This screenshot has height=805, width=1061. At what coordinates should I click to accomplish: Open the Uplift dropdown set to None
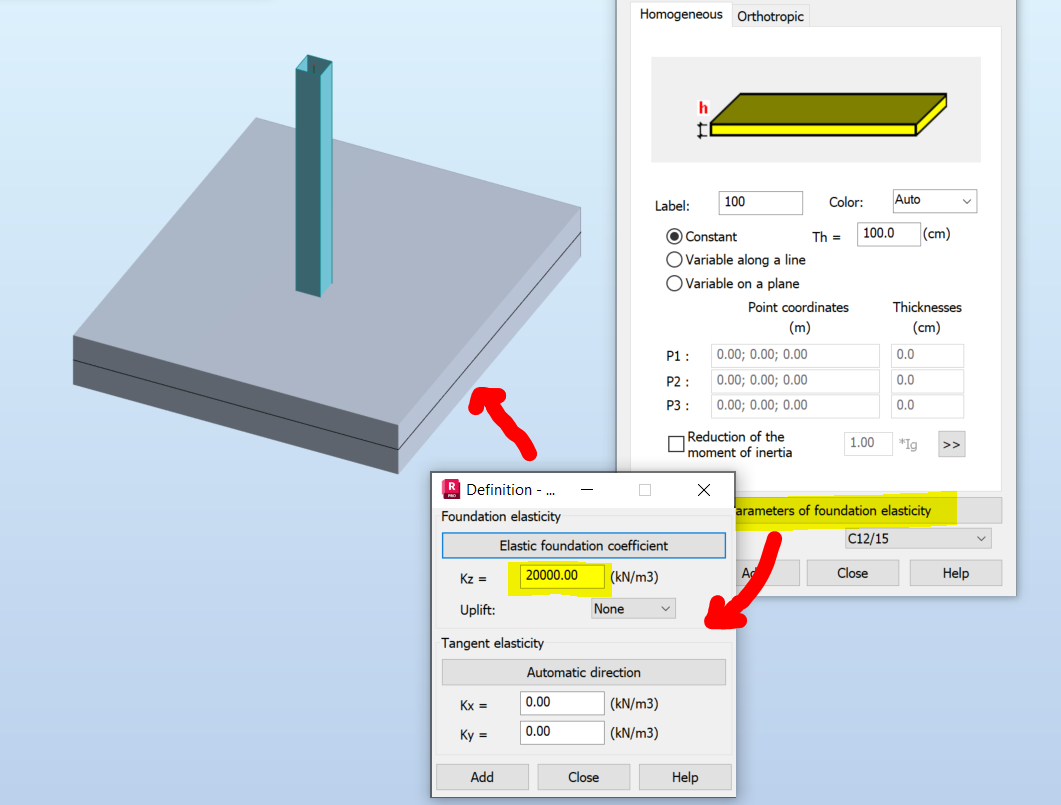632,607
